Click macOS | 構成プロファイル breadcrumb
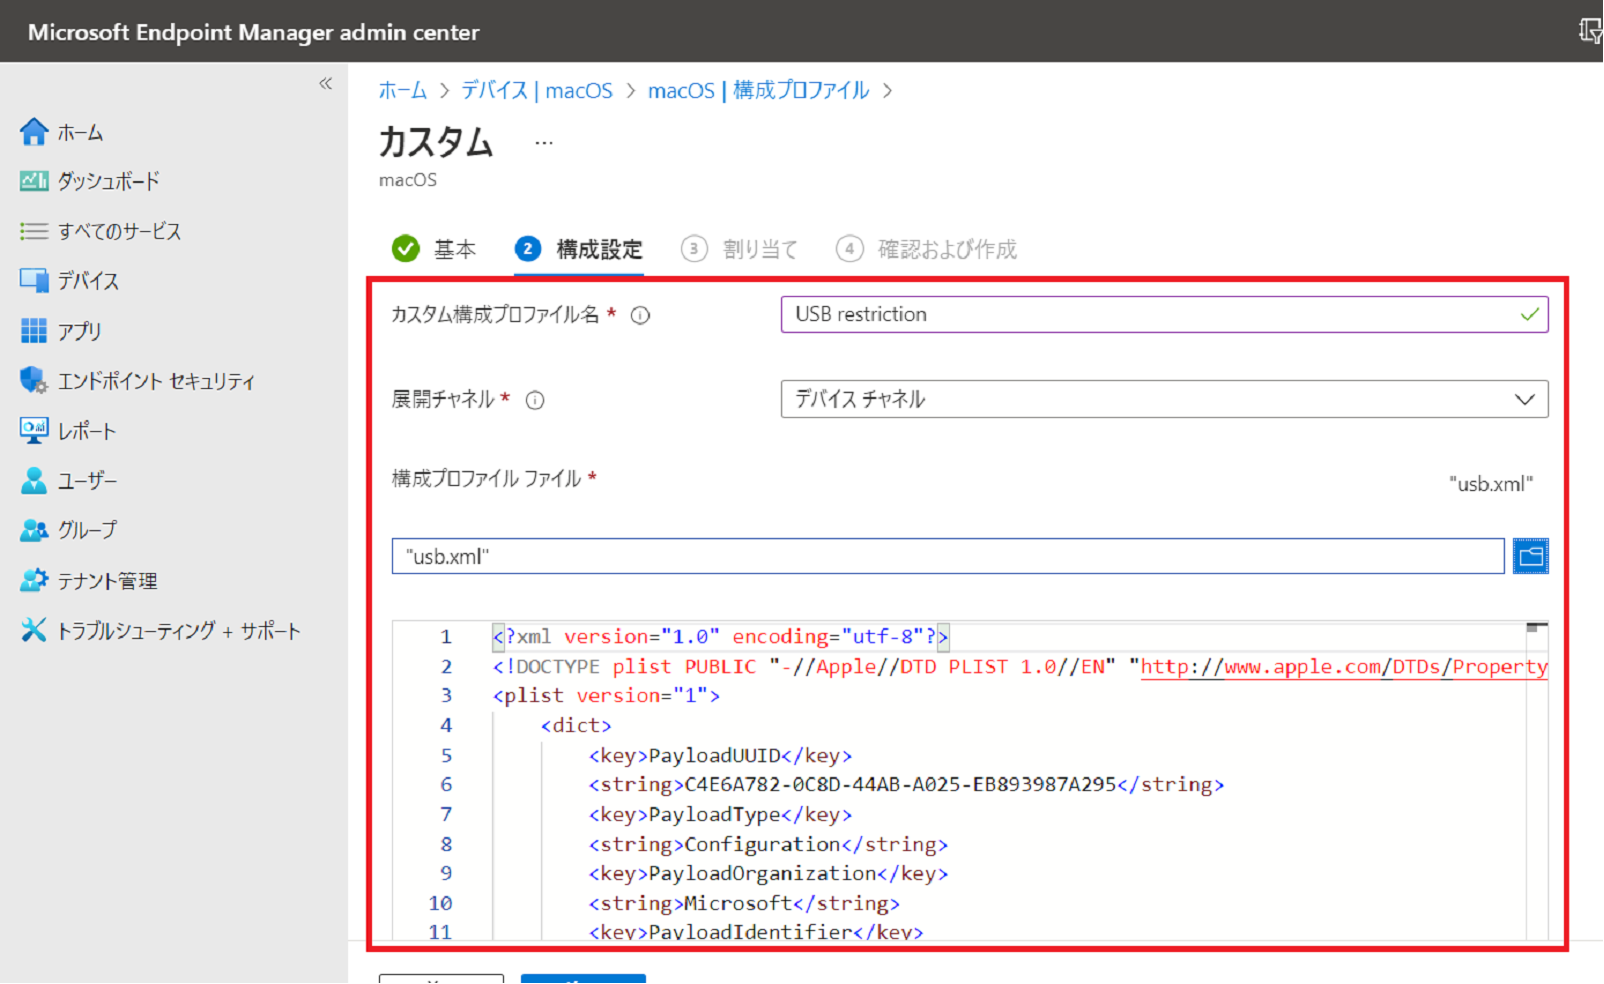 [x=759, y=90]
